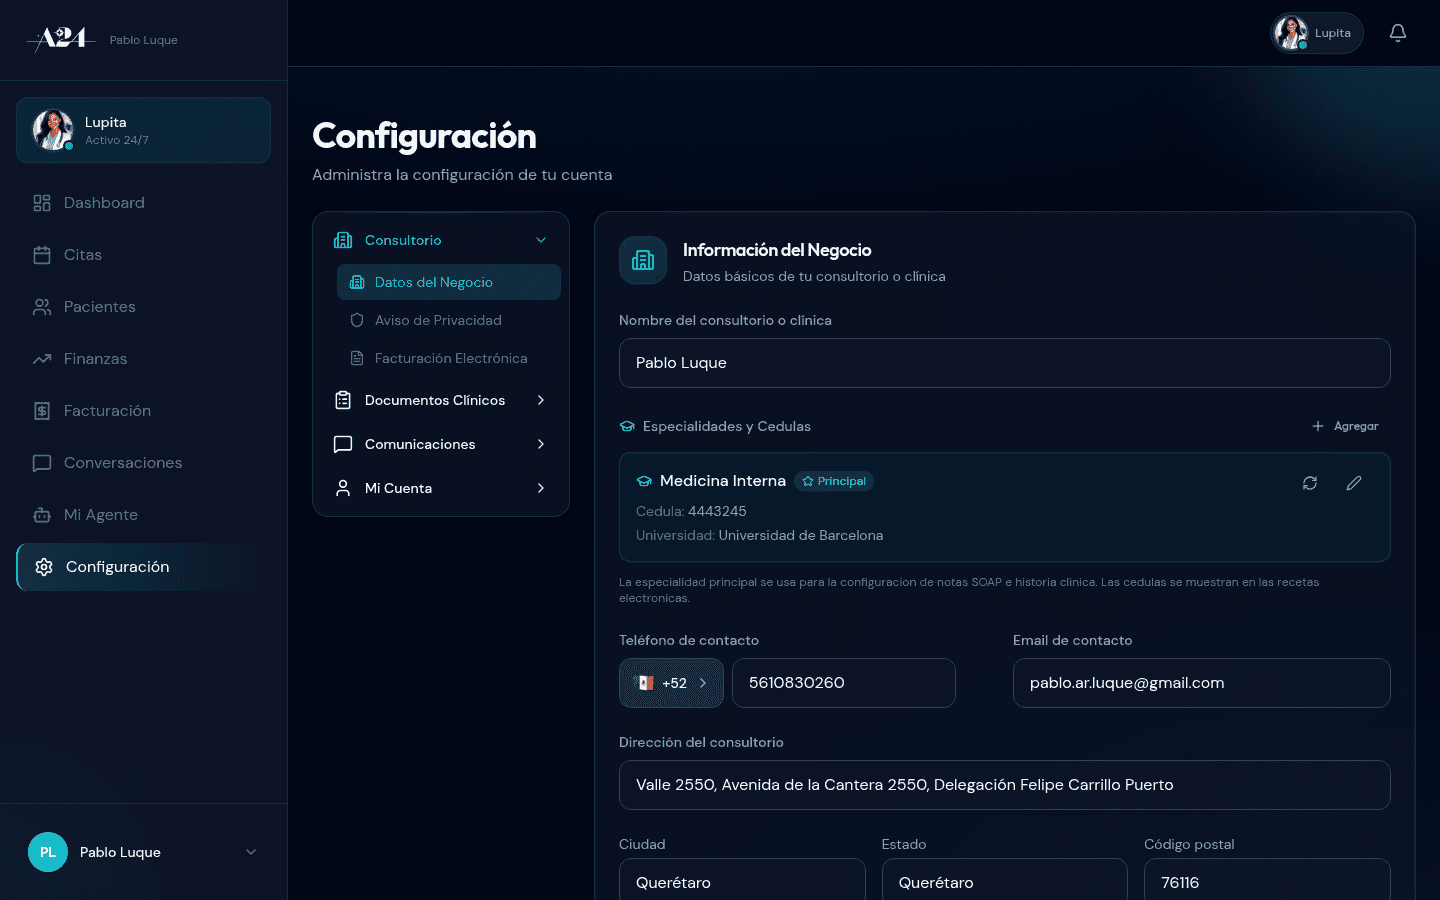Viewport: 1440px width, 900px height.
Task: Open Mi Agente in the sidebar
Action: tap(100, 515)
